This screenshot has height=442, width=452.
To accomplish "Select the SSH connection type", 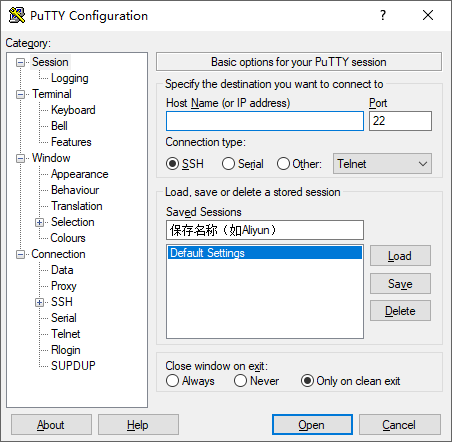I will (x=172, y=164).
